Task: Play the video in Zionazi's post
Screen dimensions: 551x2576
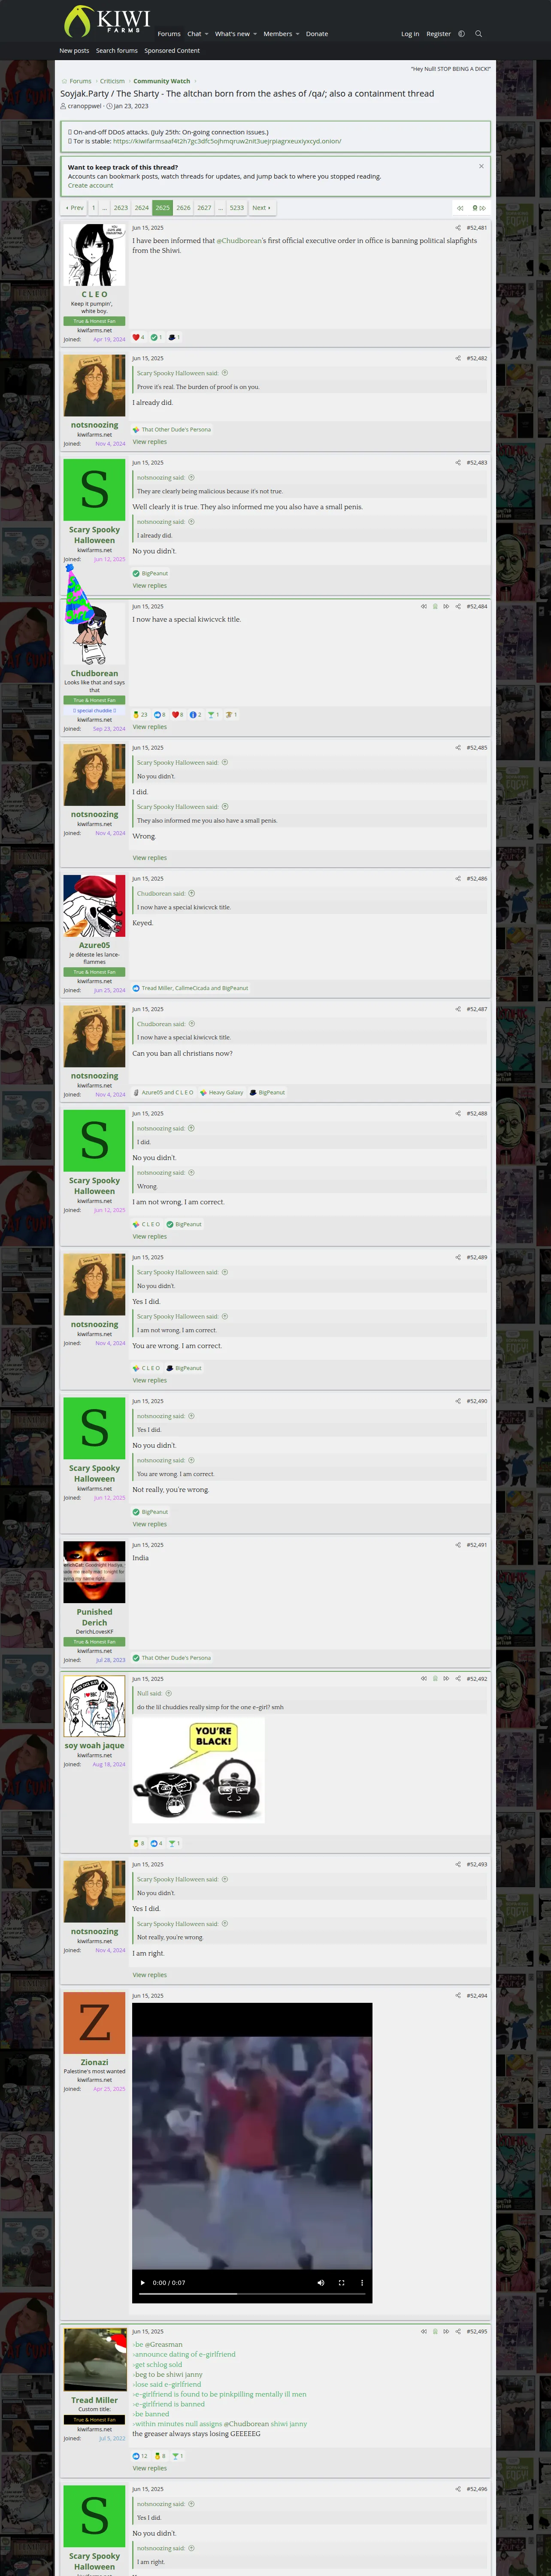Action: (143, 2283)
